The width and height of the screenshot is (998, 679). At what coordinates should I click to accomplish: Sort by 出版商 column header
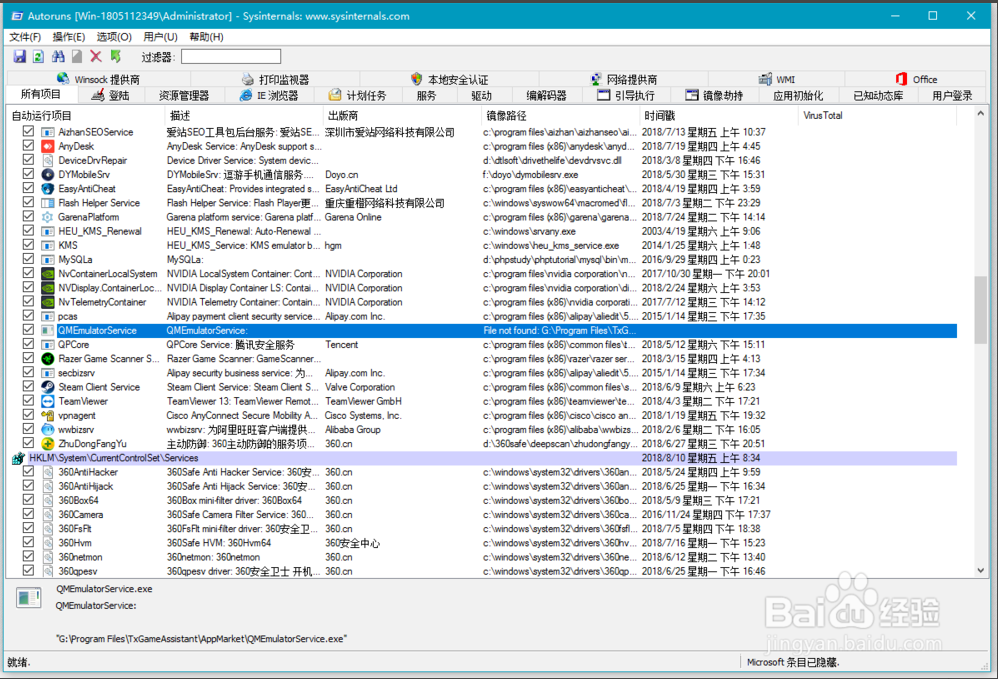point(402,116)
